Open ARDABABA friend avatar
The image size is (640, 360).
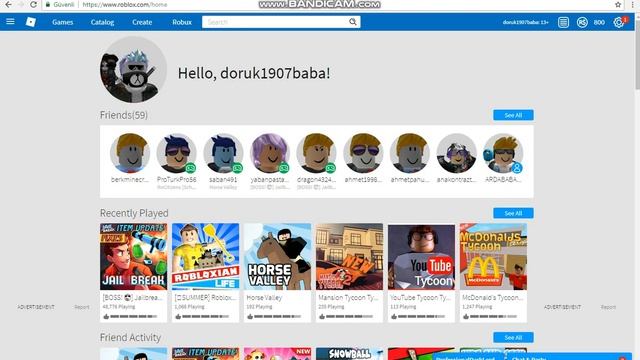(503, 153)
